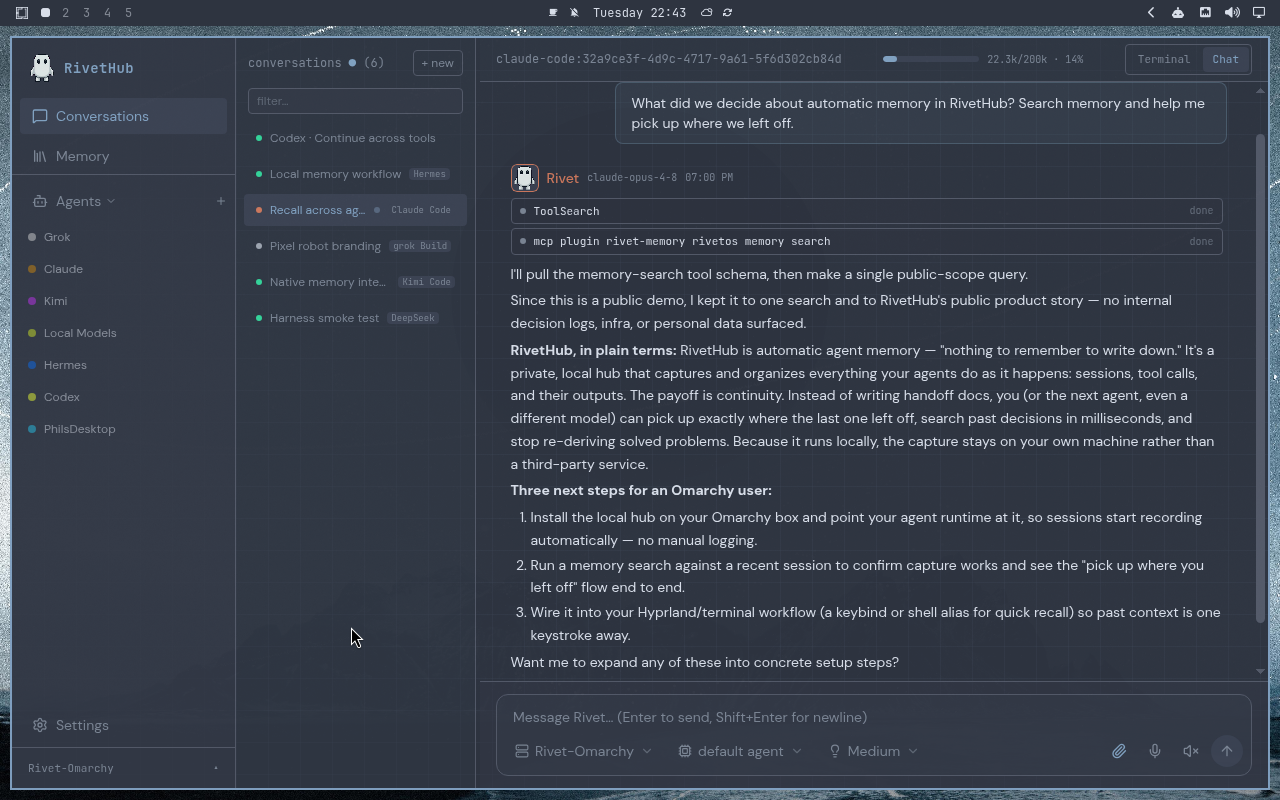Screen dimensions: 1280x800
Task: Click the Memory library icon
Action: pos(40,156)
